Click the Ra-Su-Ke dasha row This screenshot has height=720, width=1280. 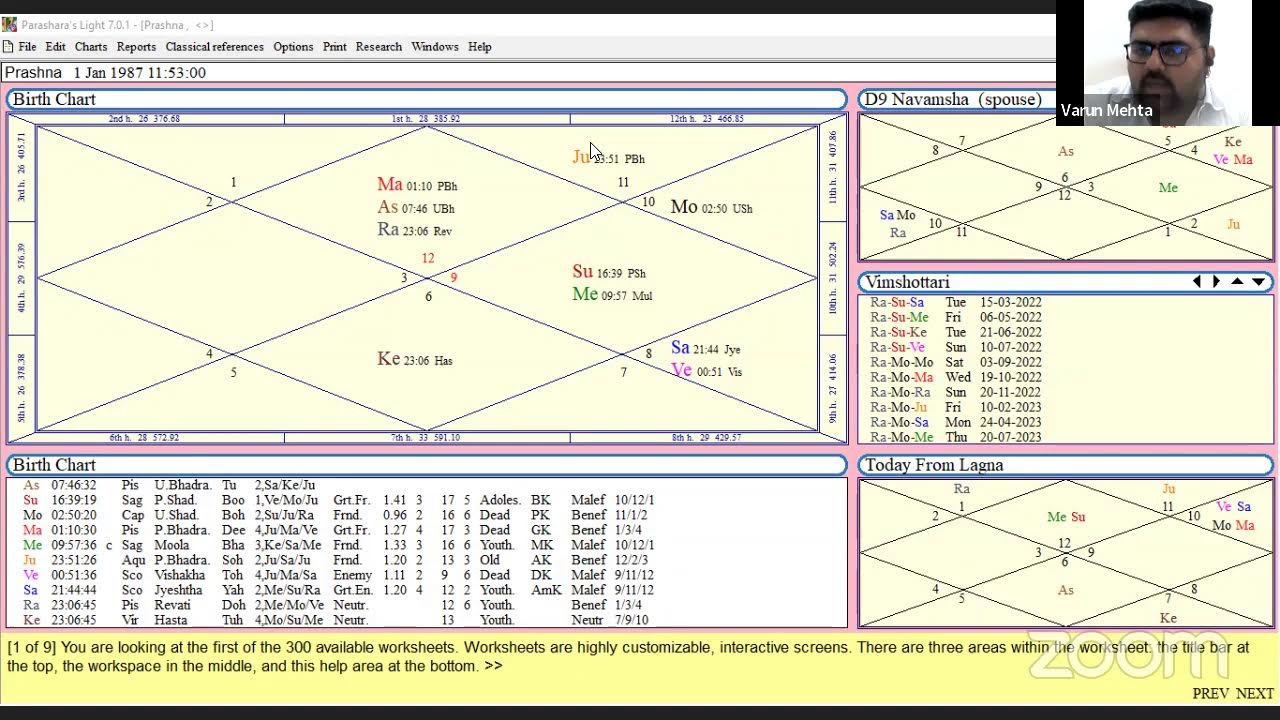[x=955, y=332]
